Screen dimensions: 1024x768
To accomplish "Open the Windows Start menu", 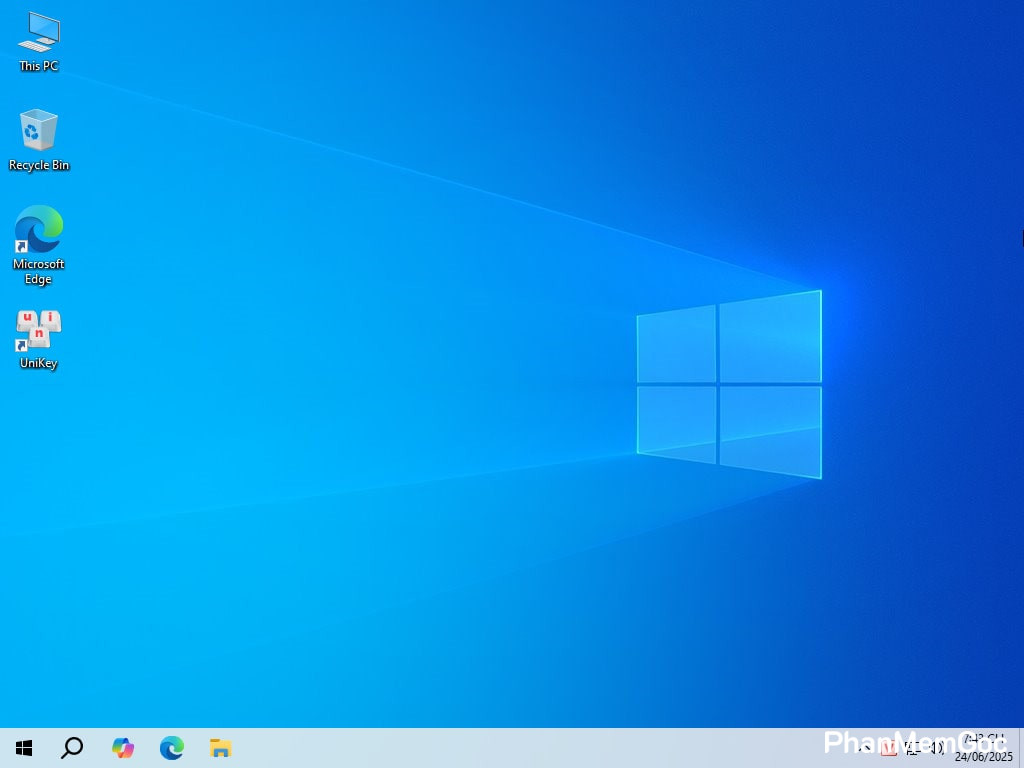I will 24,748.
